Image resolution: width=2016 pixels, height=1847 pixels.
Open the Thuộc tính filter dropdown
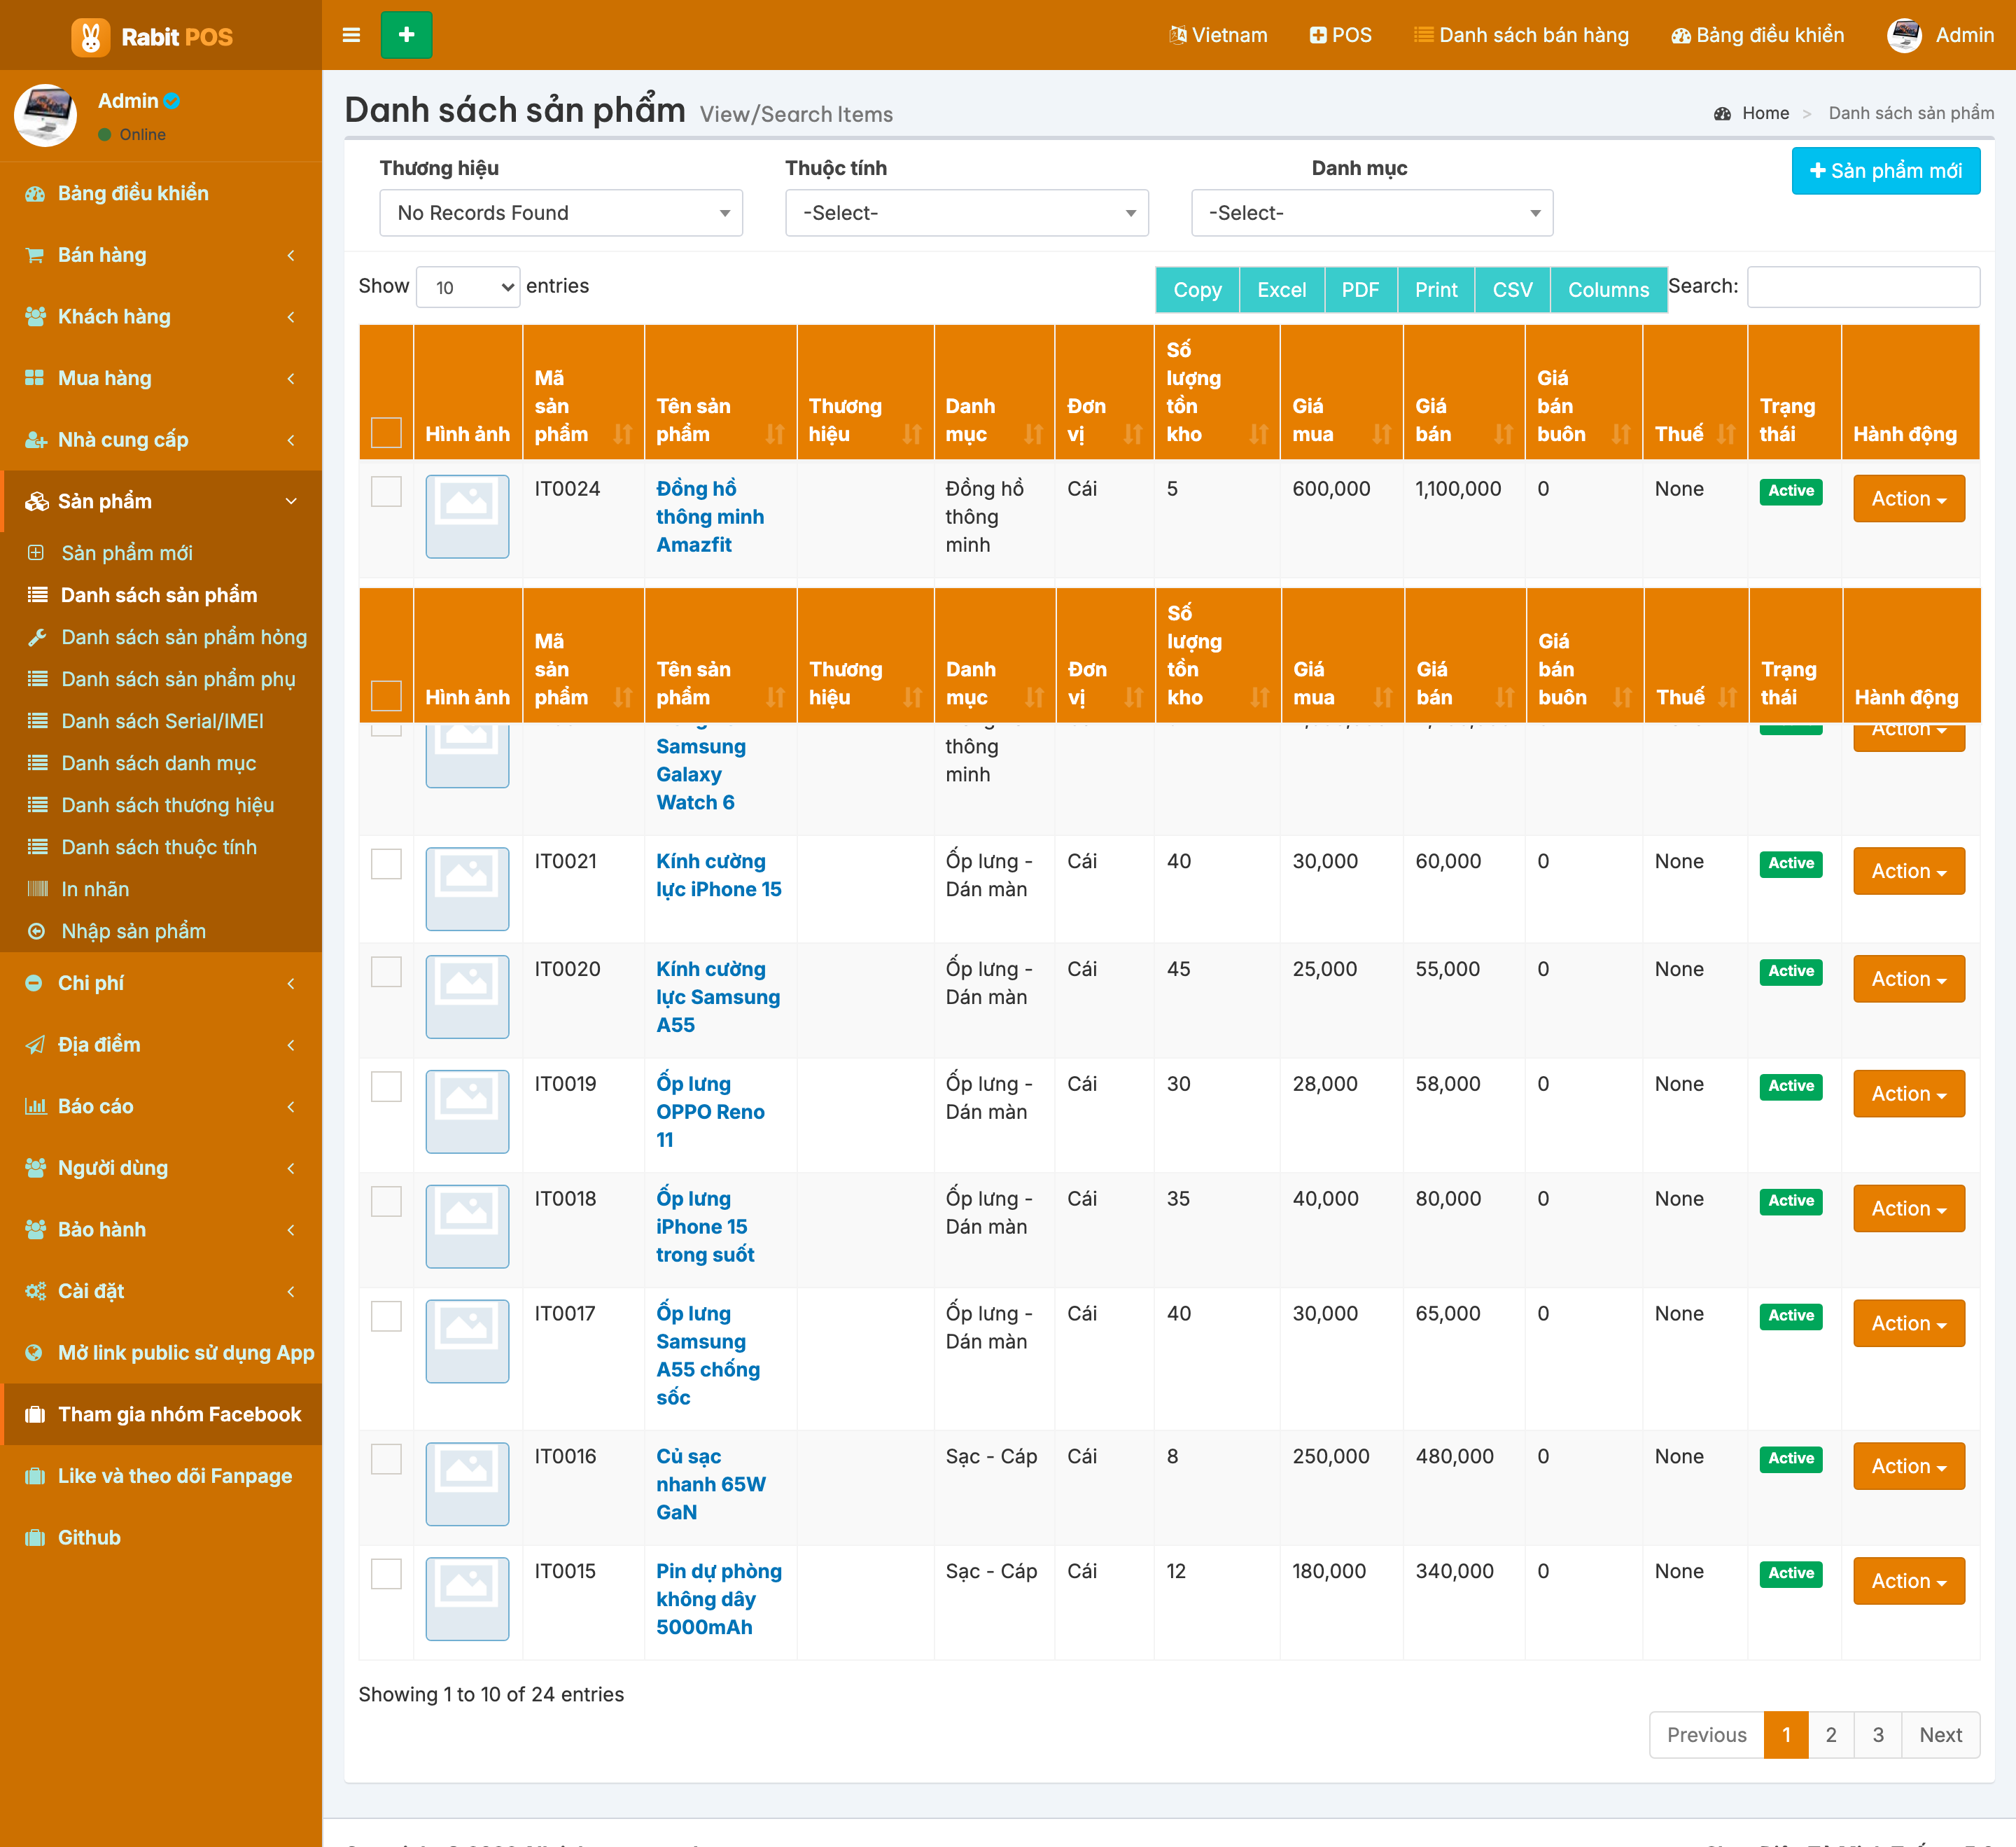[967, 213]
